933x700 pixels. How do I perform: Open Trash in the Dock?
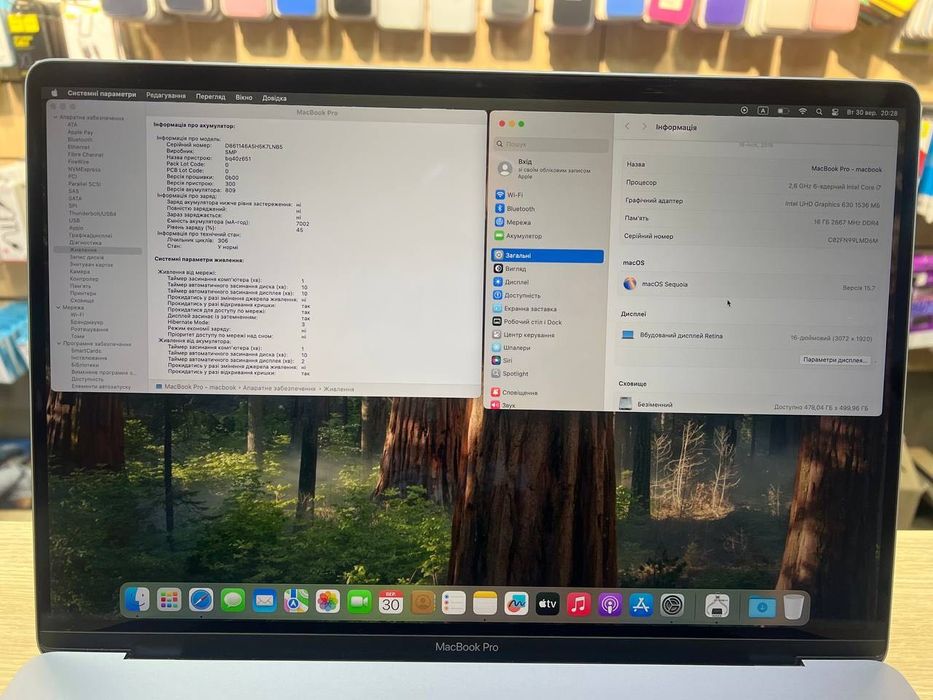pyautogui.click(x=793, y=607)
